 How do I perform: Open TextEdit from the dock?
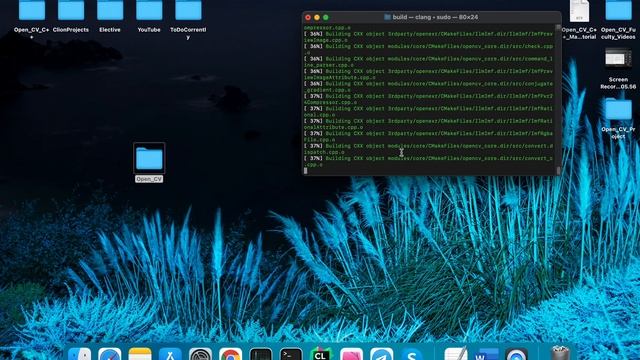(456, 353)
